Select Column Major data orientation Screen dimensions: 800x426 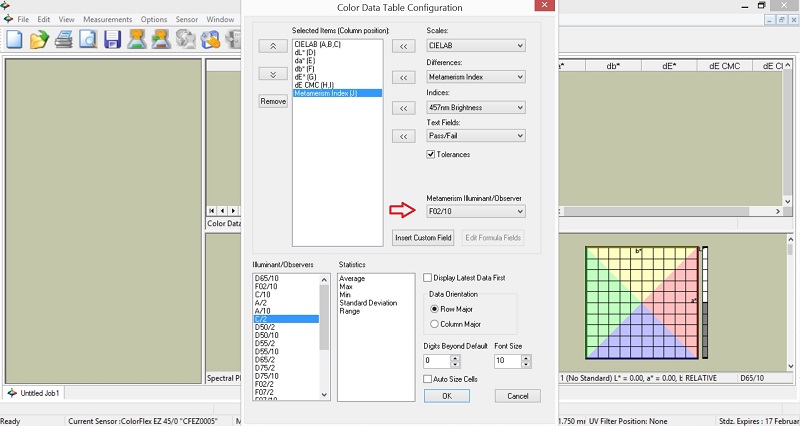(x=435, y=324)
